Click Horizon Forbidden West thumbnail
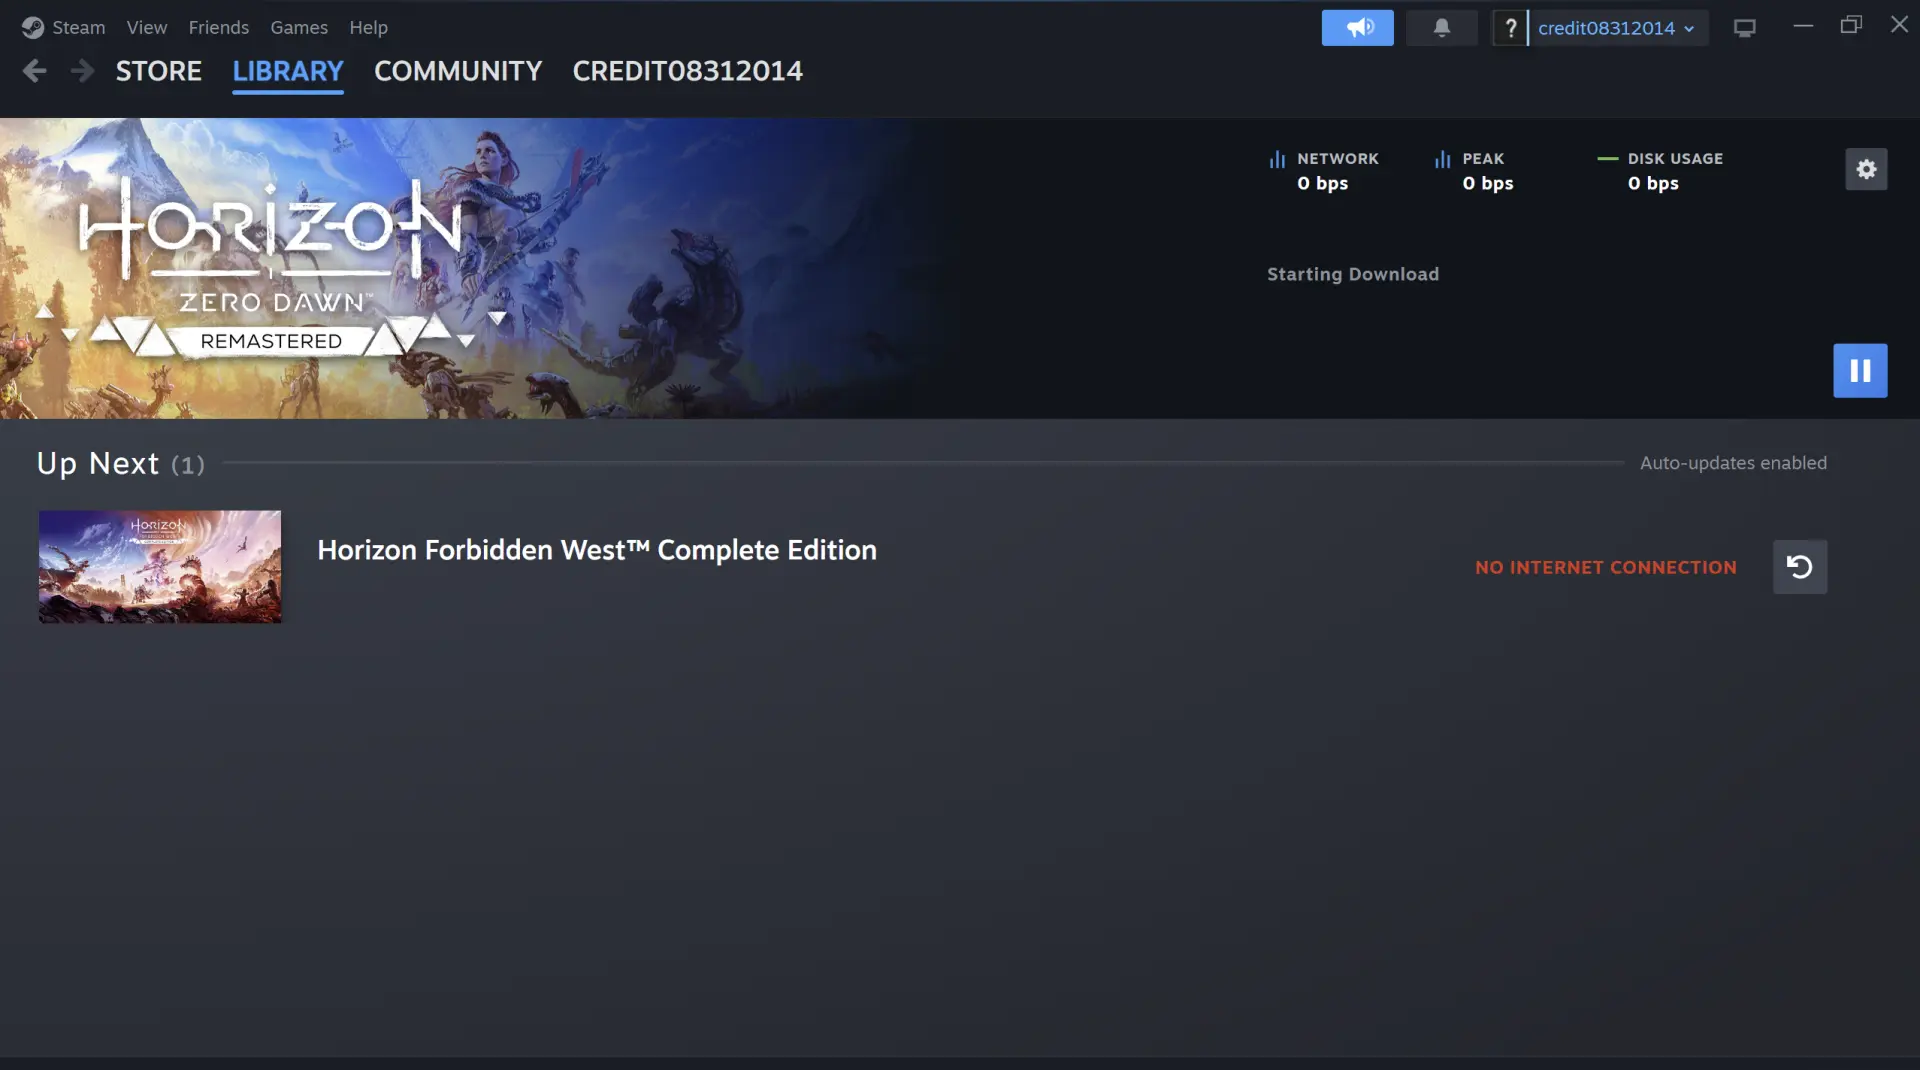Image resolution: width=1920 pixels, height=1070 pixels. coord(160,567)
